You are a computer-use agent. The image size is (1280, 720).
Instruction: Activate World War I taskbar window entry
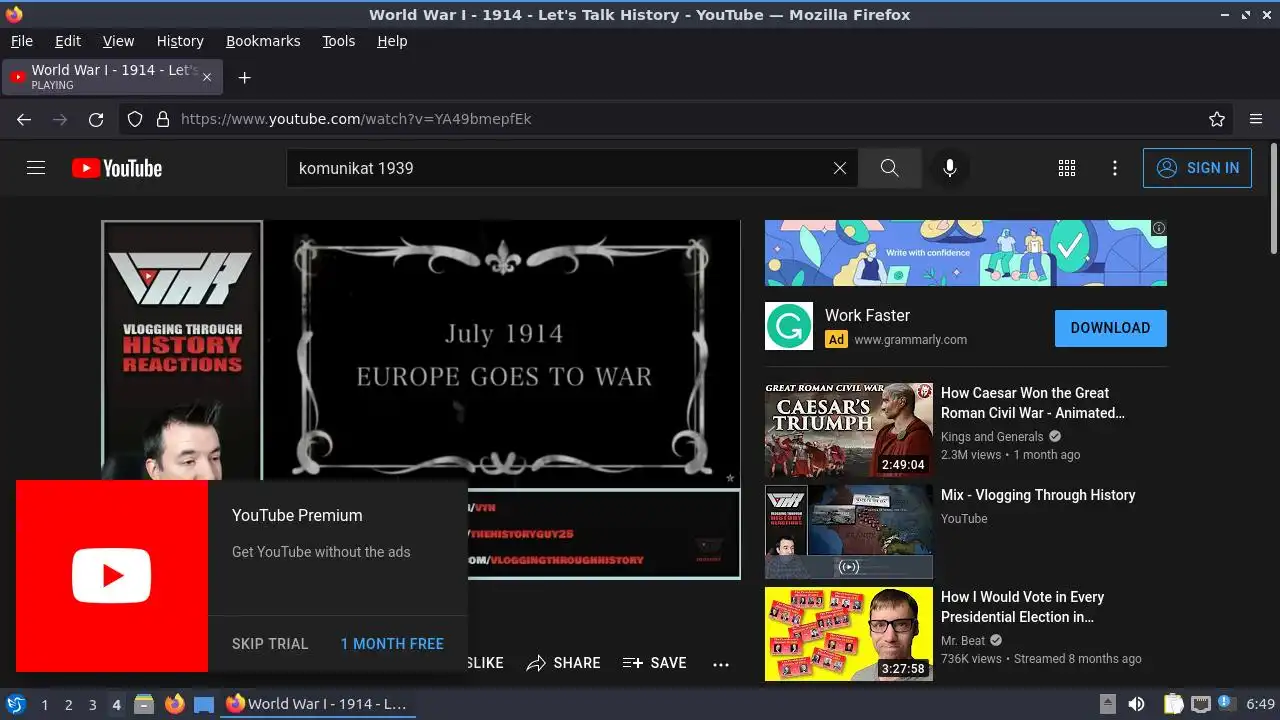coord(317,704)
